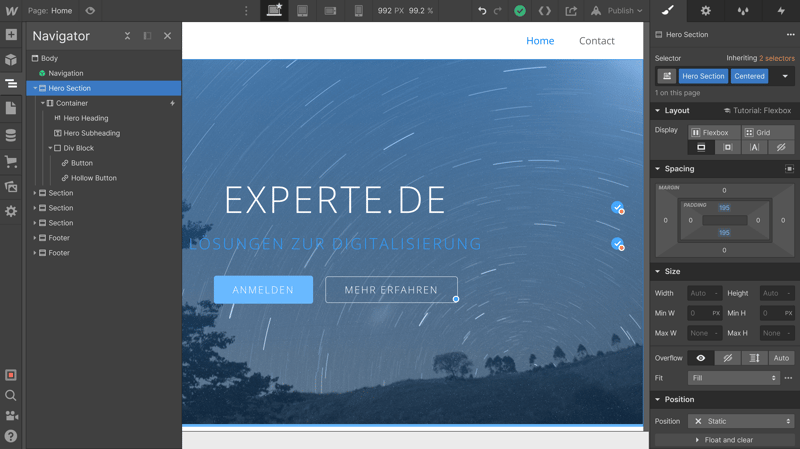Click the Contact nav link on canvas
Image resolution: width=800 pixels, height=449 pixels.
596,41
